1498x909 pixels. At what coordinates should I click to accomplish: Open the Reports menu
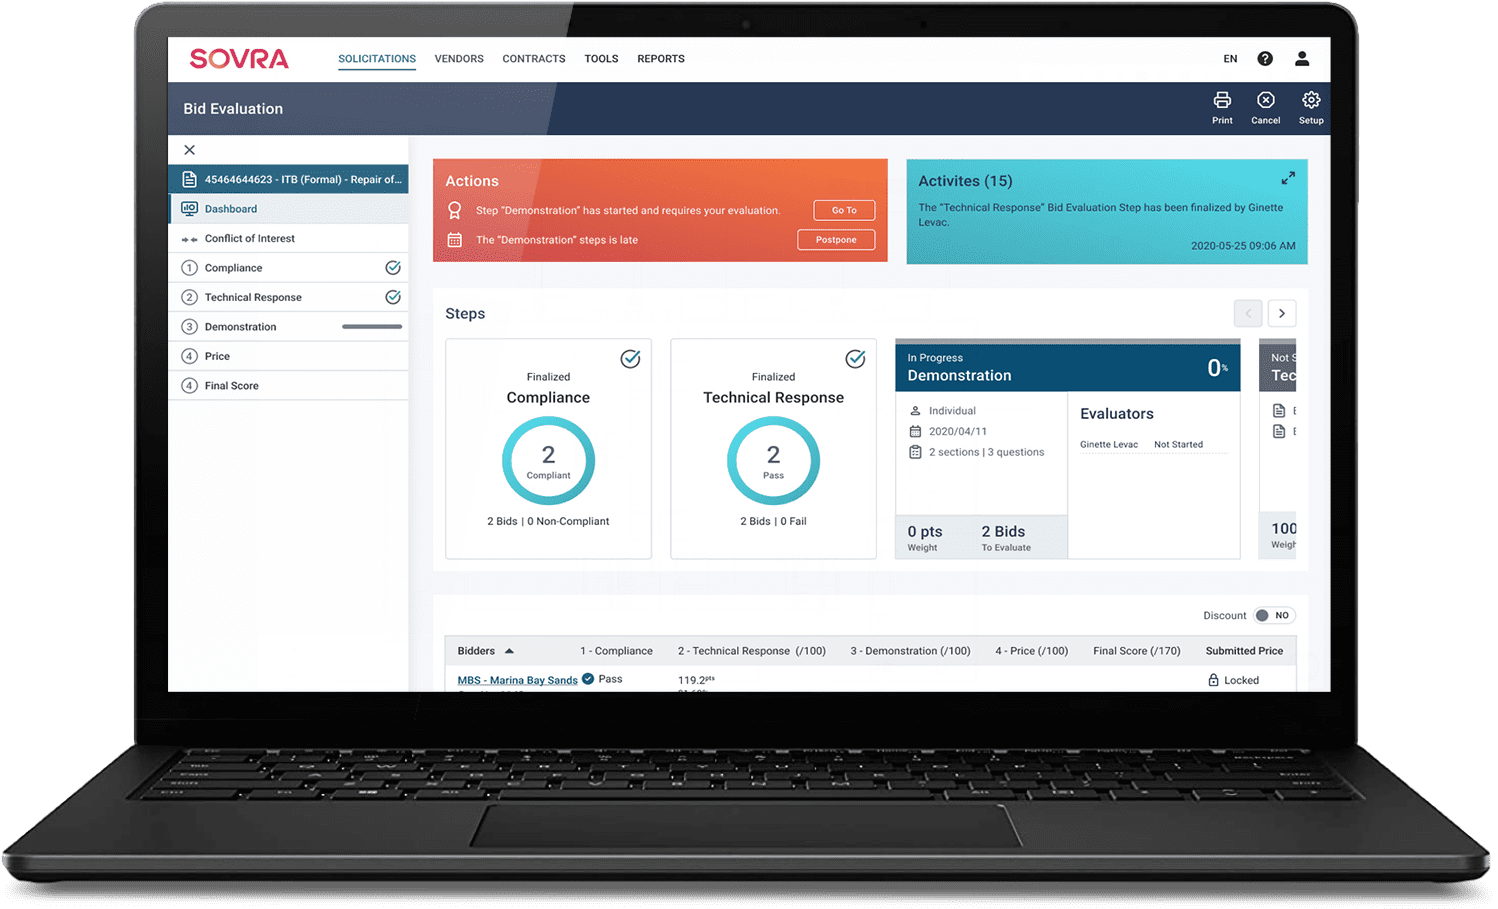pyautogui.click(x=661, y=59)
